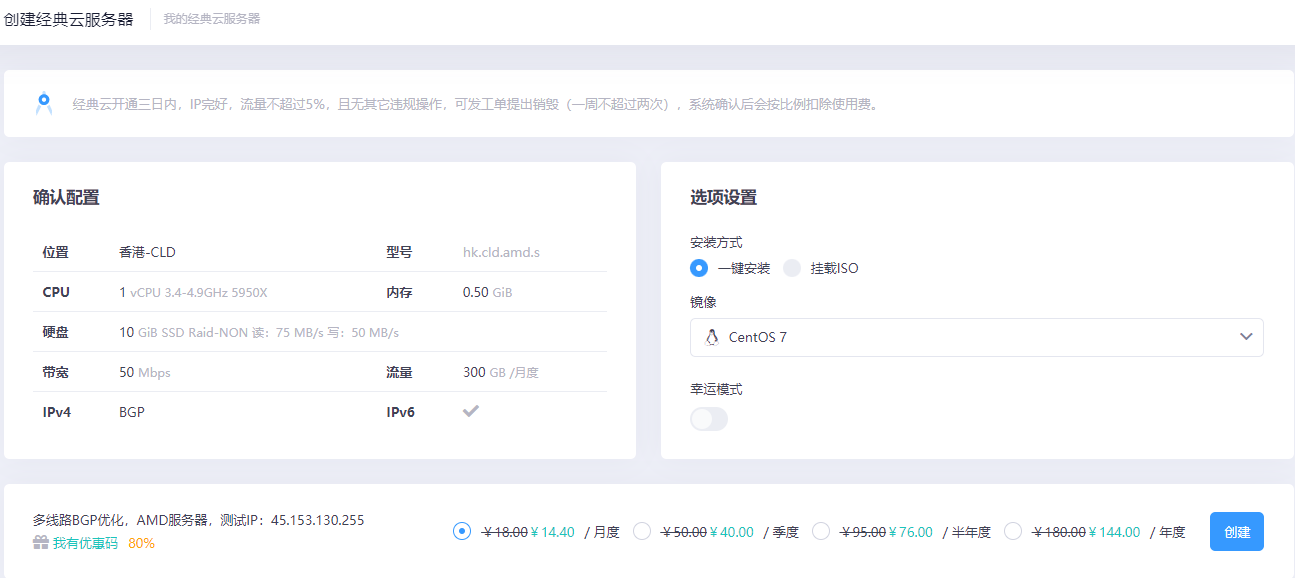Choose monthly billing ¥14.40 option

(x=462, y=531)
